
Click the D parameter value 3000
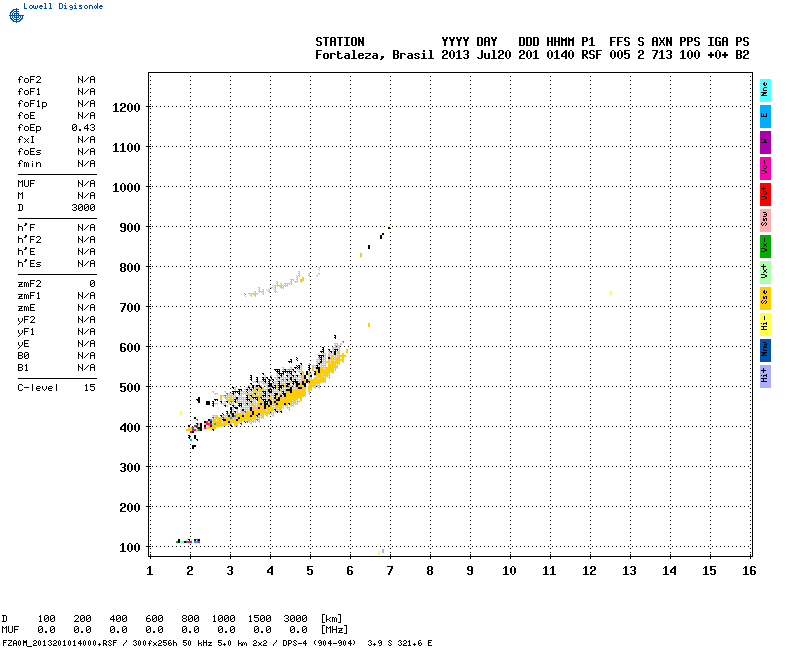[83, 207]
